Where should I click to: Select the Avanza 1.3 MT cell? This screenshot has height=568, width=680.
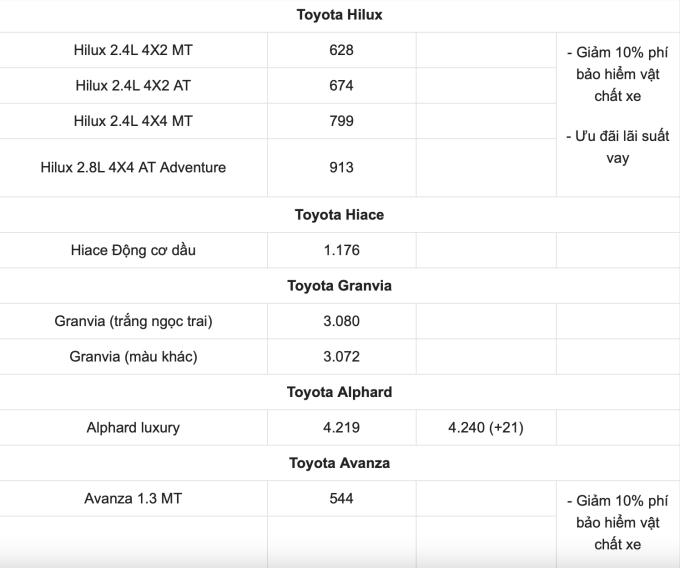pyautogui.click(x=133, y=498)
